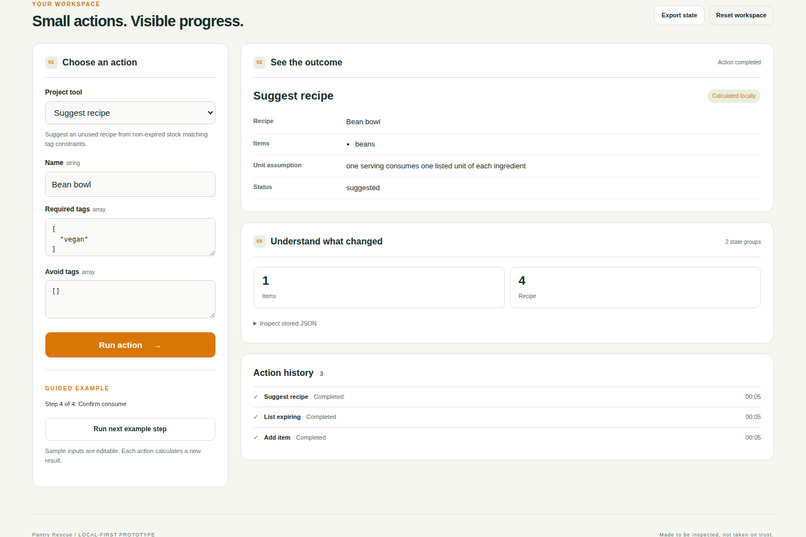Select Suggest recipe history row
This screenshot has width=806, height=537.
tap(507, 397)
